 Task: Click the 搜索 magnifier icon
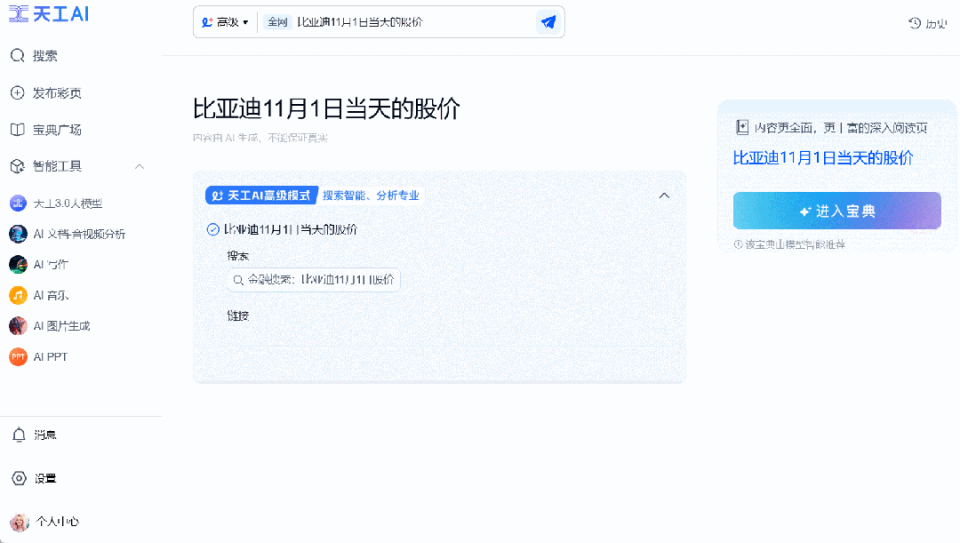pyautogui.click(x=17, y=56)
